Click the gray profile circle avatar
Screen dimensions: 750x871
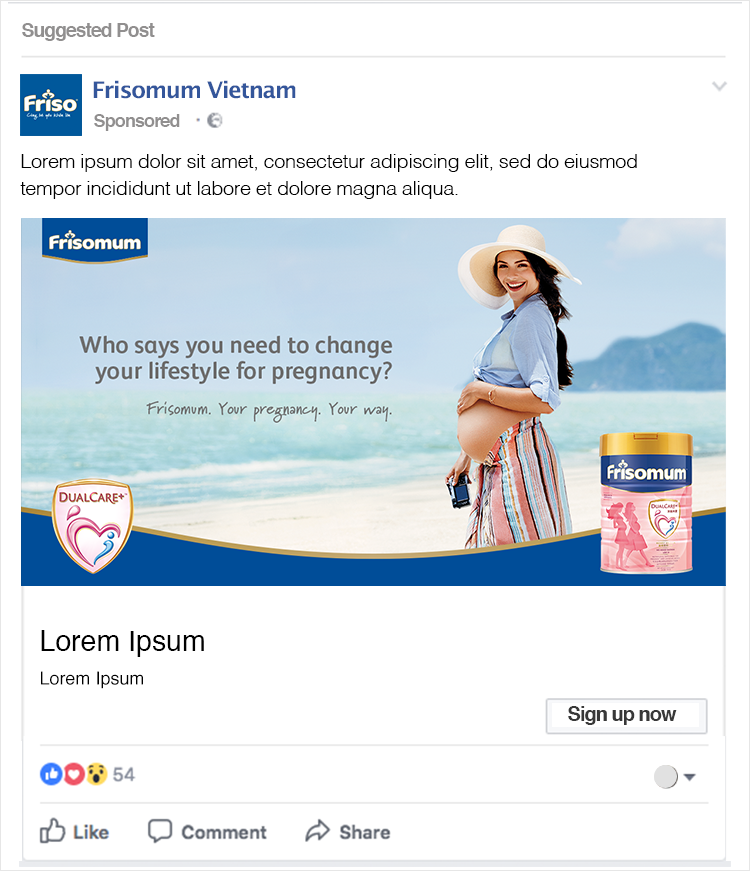click(x=666, y=777)
